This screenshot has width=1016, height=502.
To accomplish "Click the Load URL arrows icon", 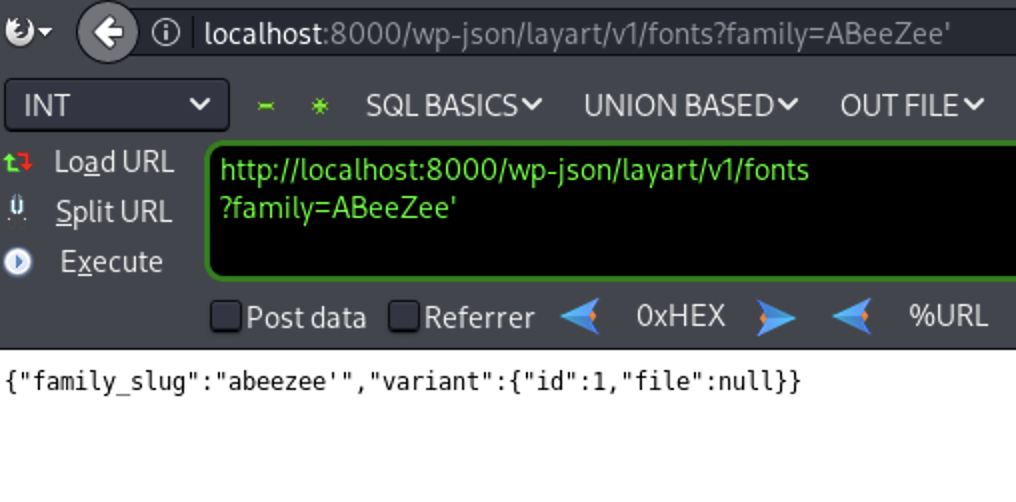I will pos(18,162).
